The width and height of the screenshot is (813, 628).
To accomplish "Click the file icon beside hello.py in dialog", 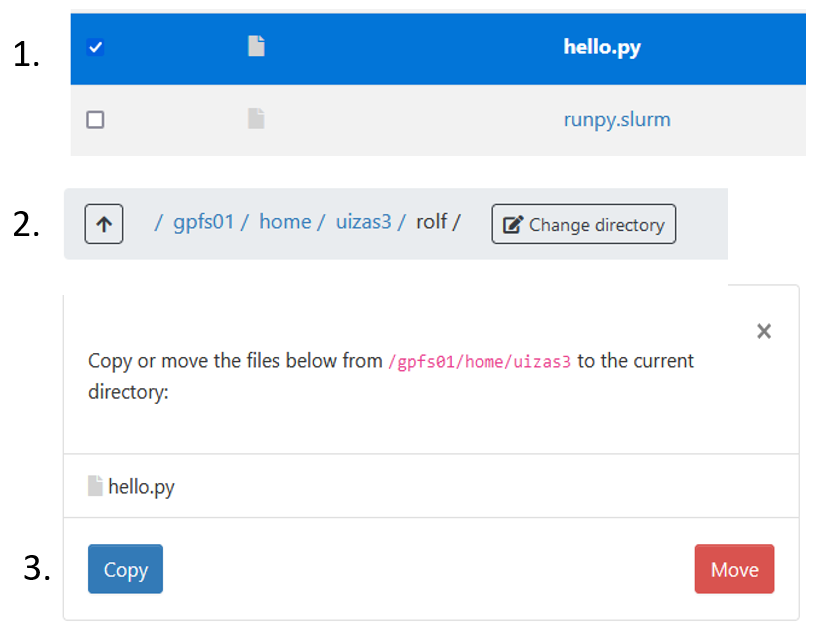I will tap(95, 486).
